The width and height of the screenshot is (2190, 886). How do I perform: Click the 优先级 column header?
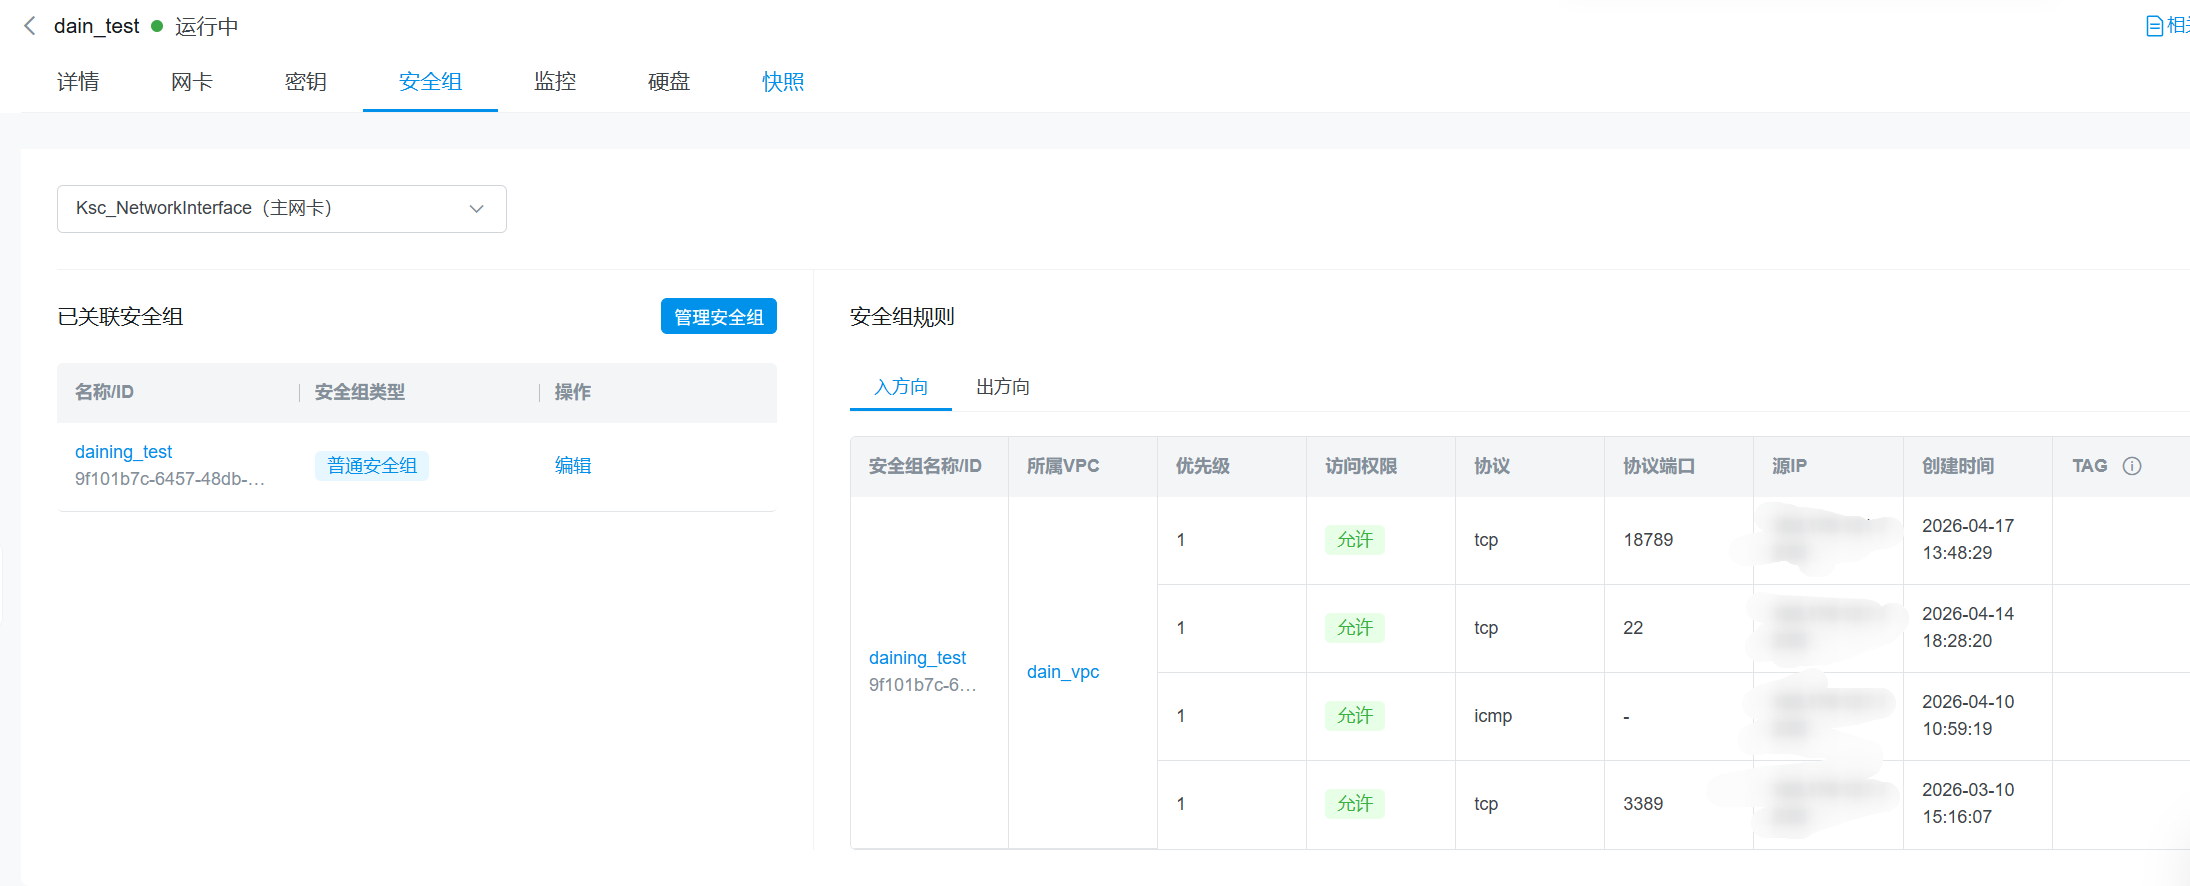[x=1203, y=466]
